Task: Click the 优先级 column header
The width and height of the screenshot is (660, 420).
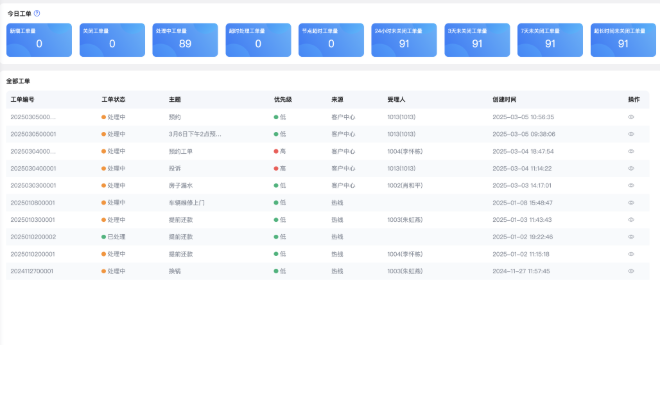Action: coord(283,100)
